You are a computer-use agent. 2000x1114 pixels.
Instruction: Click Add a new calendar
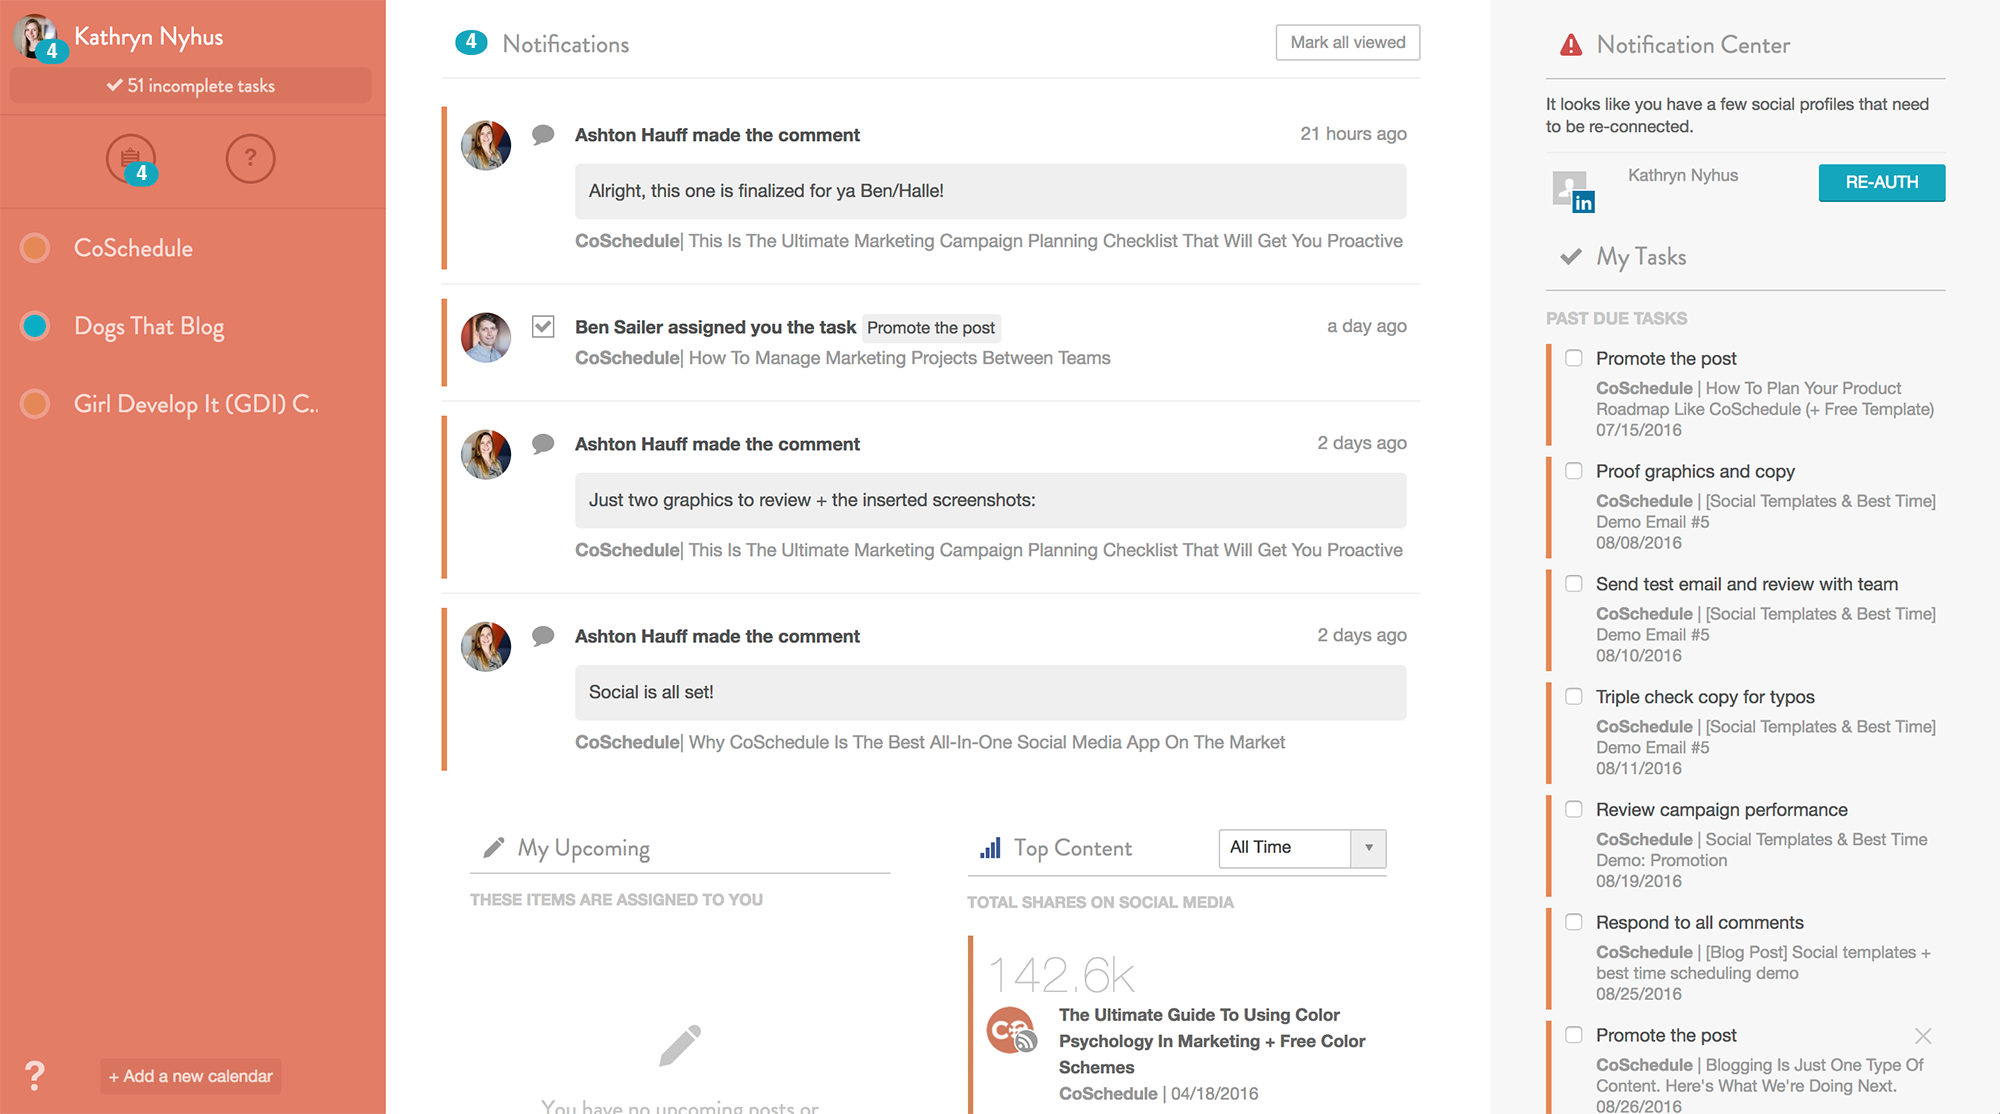tap(189, 1076)
